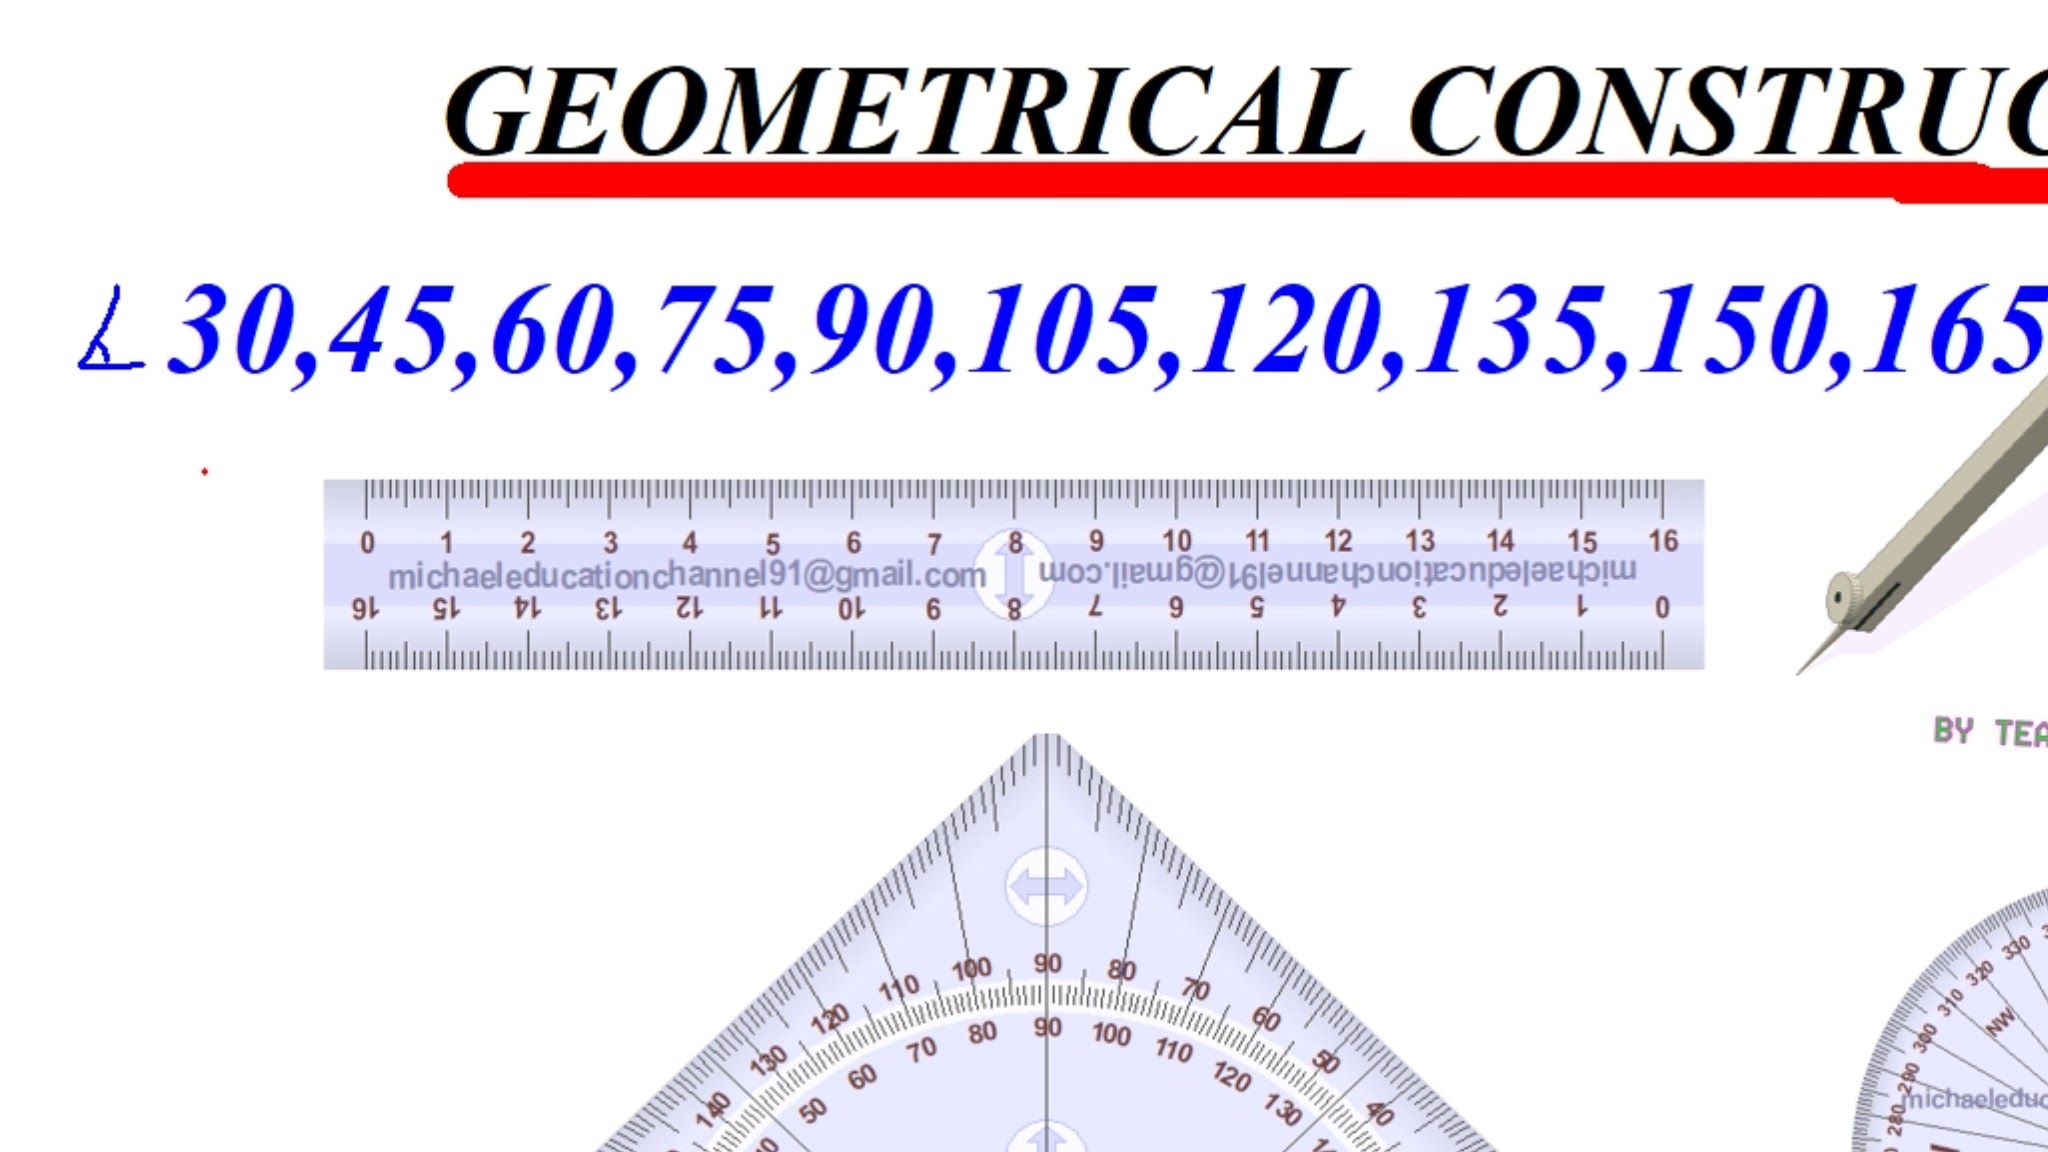Click the set square's lower vertical arrow handle
This screenshot has width=2048, height=1152.
click(x=1046, y=1140)
